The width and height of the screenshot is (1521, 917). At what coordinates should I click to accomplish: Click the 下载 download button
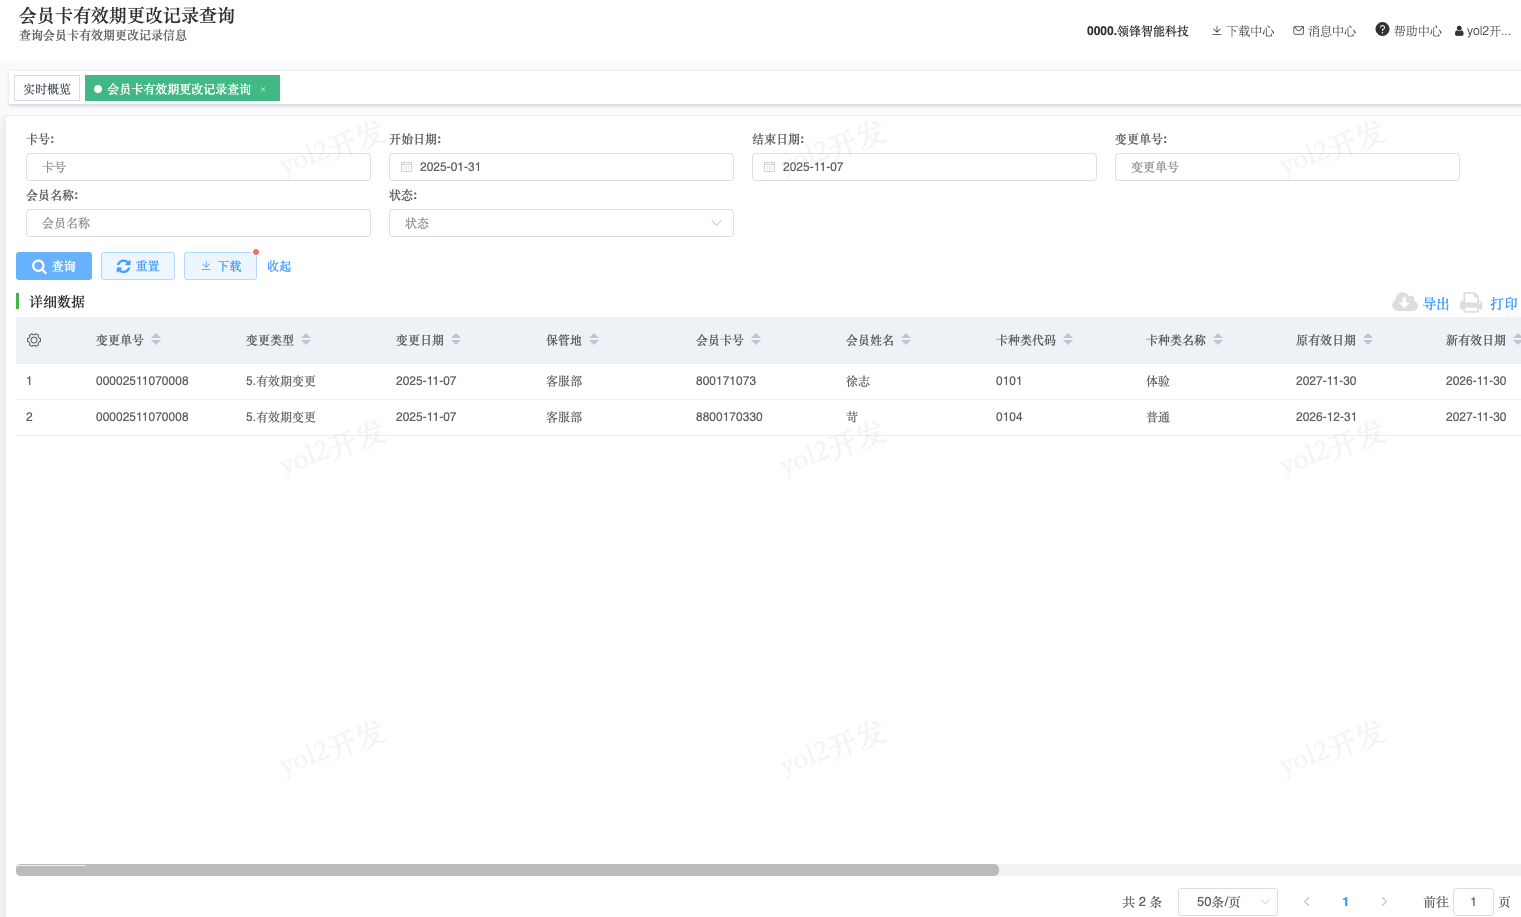(x=220, y=266)
